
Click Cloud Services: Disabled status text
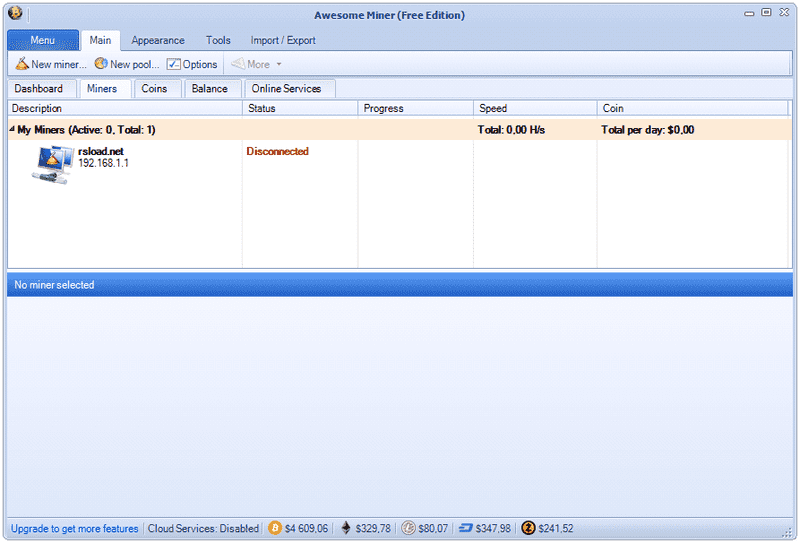tap(203, 528)
